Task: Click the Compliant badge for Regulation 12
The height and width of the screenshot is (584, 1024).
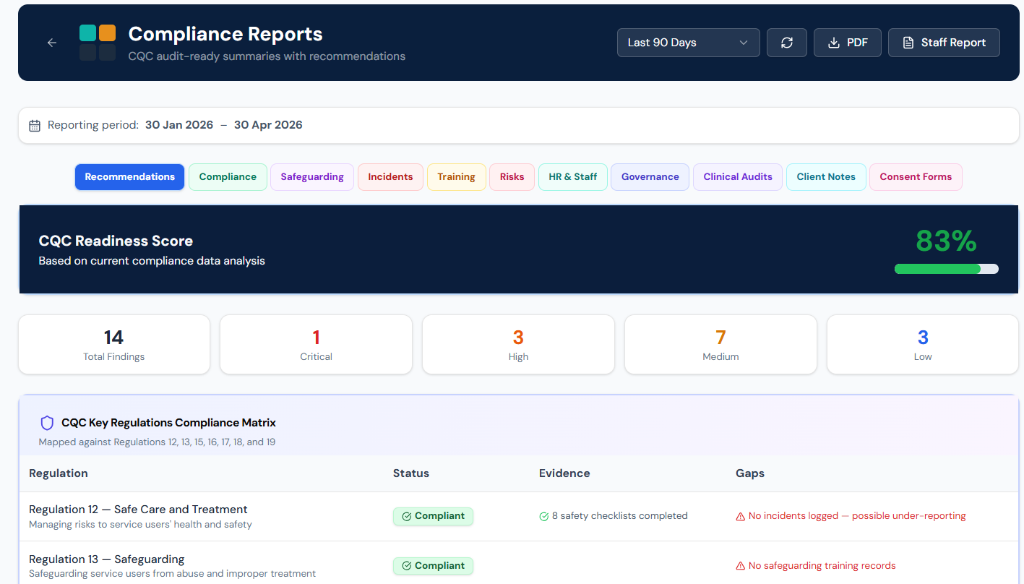Action: pyautogui.click(x=433, y=516)
